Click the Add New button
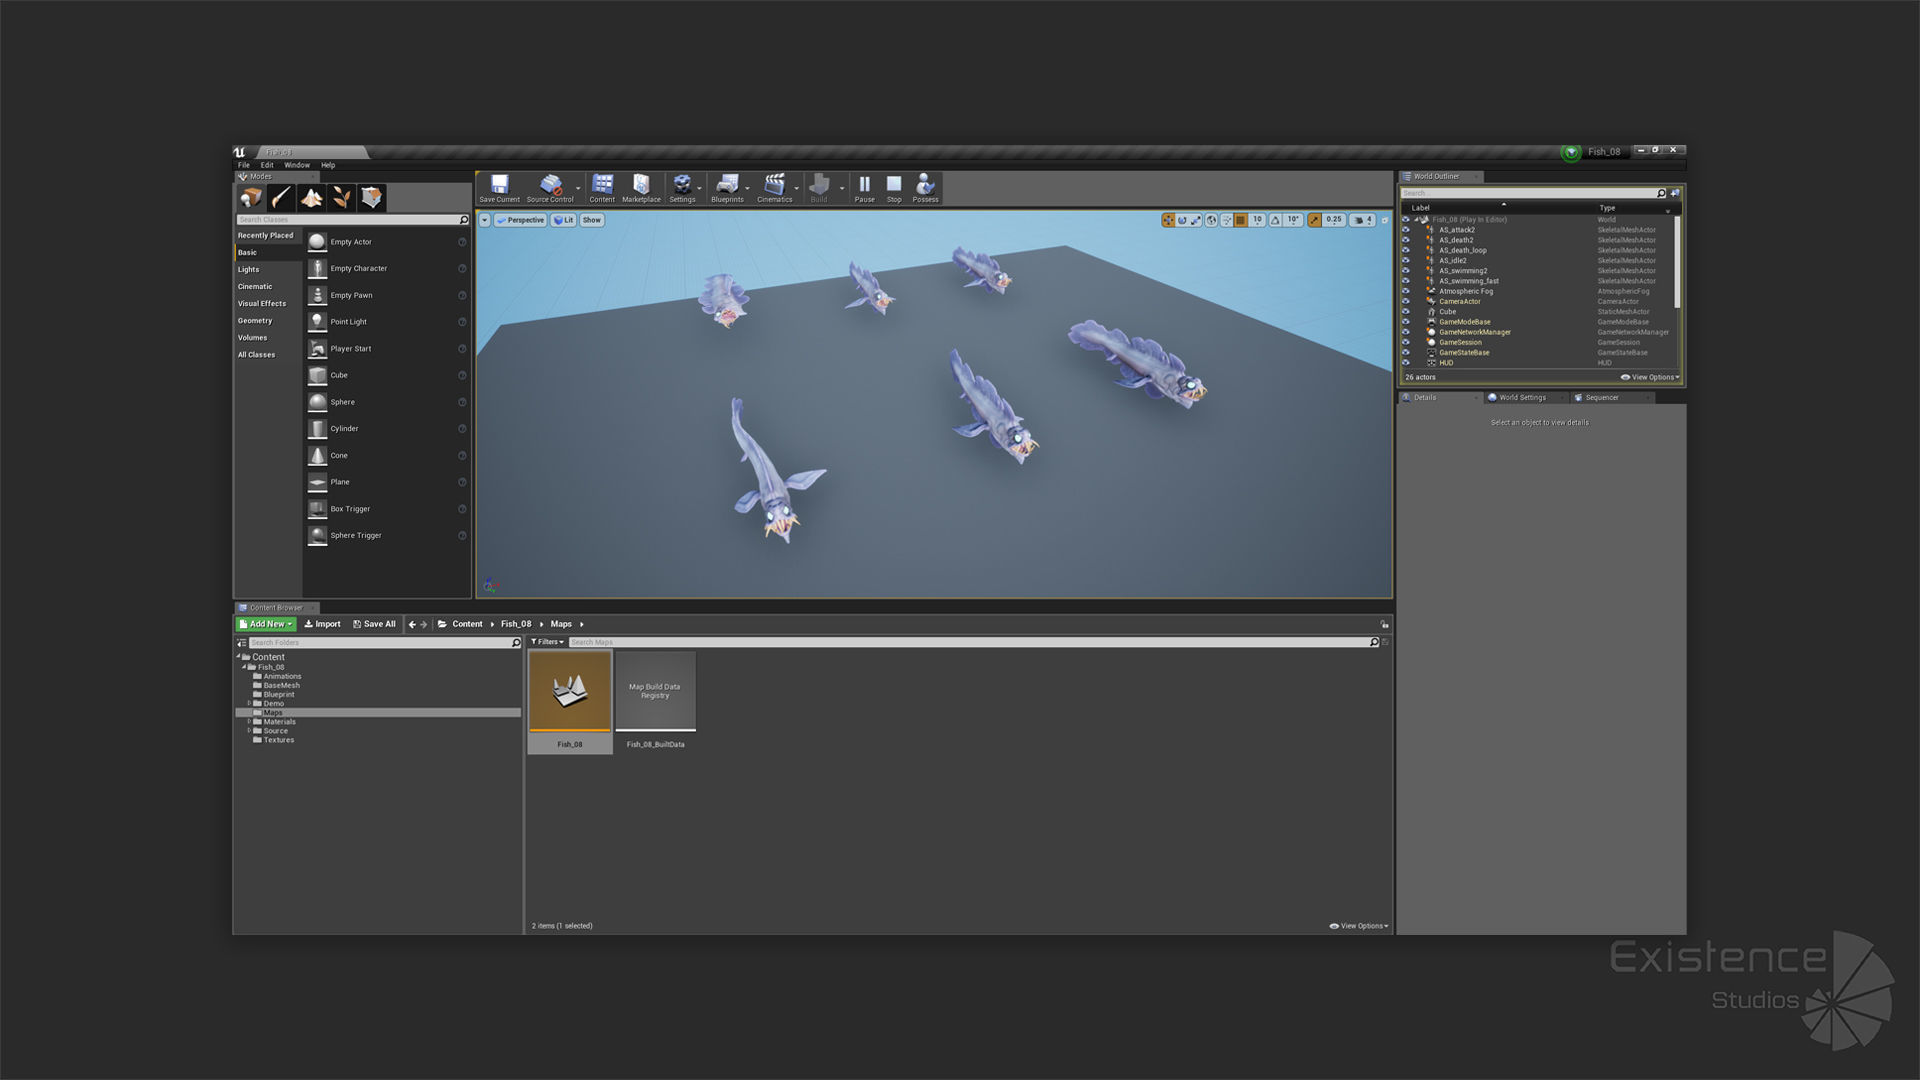The width and height of the screenshot is (1920, 1080). point(266,624)
